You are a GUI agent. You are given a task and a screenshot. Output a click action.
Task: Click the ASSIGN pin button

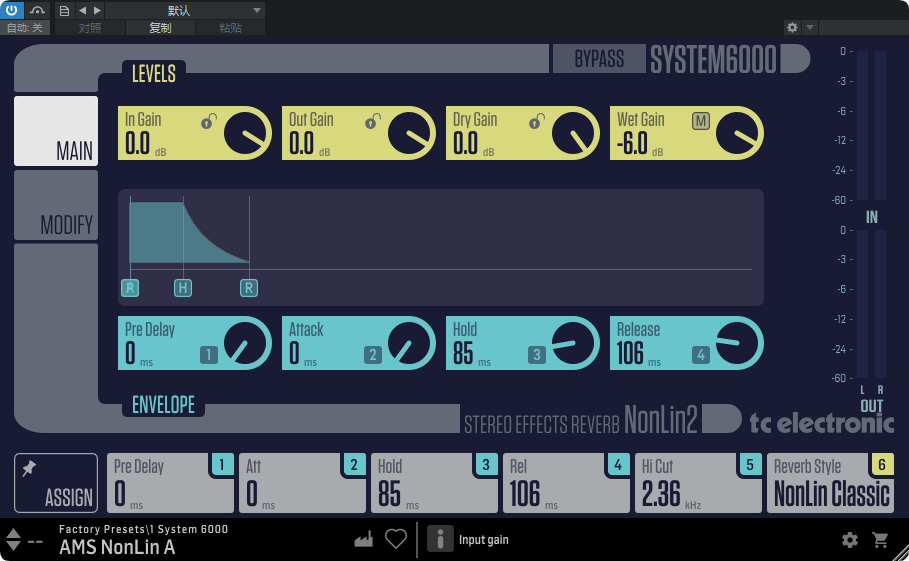point(56,483)
